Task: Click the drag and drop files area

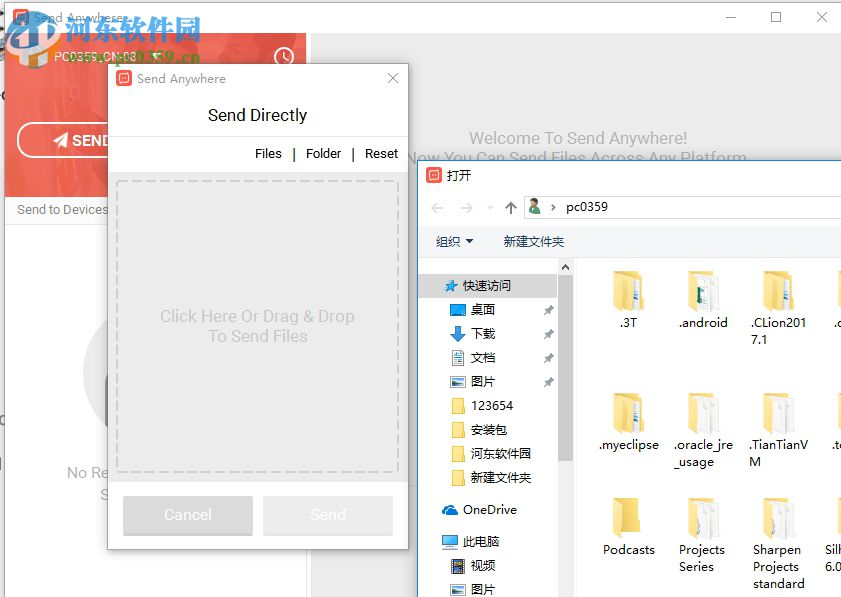Action: point(257,327)
